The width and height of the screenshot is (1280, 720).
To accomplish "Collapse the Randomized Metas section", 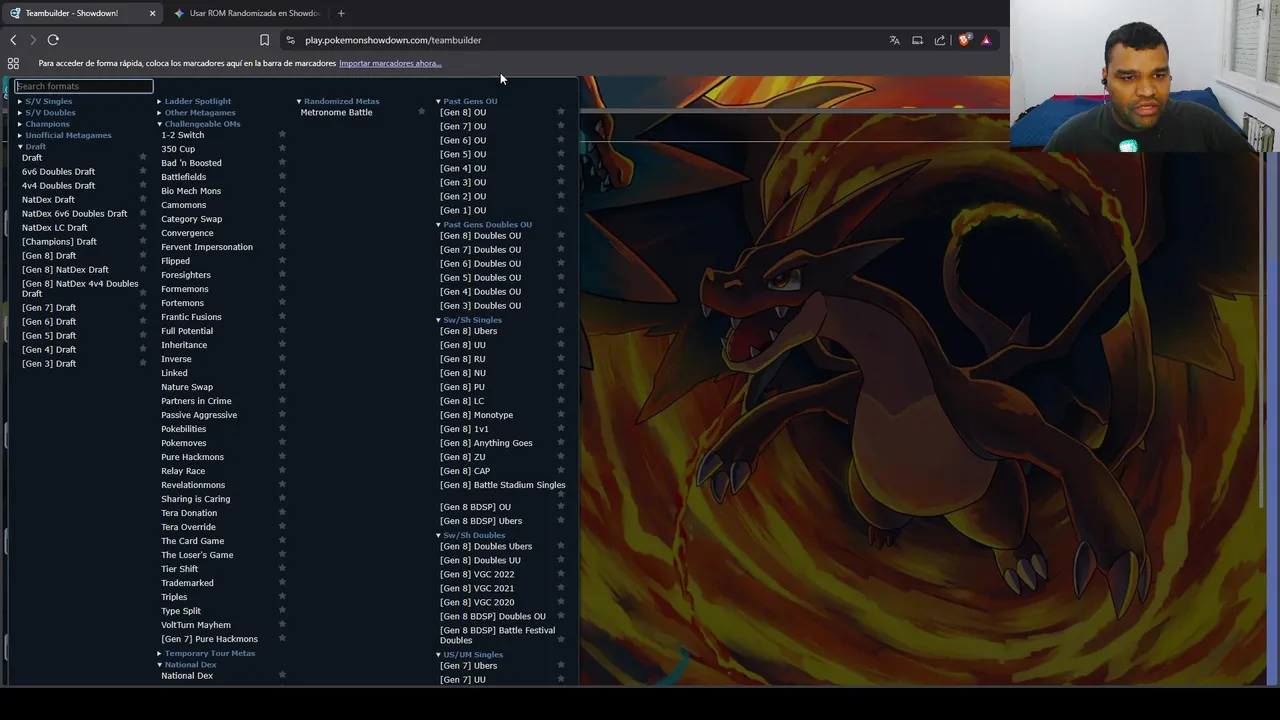I will 338,101.
